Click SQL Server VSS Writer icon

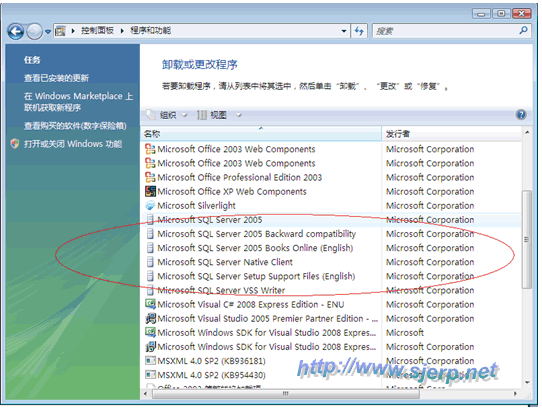point(150,290)
